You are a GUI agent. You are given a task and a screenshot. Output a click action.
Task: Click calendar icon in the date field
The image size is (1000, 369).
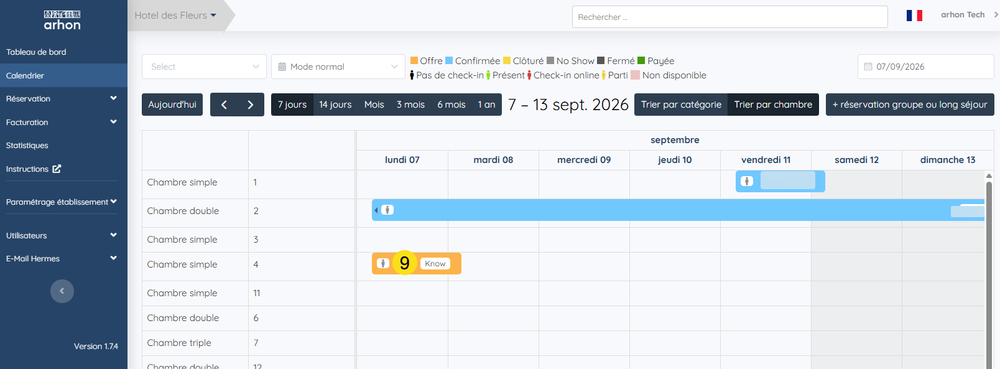click(x=867, y=66)
